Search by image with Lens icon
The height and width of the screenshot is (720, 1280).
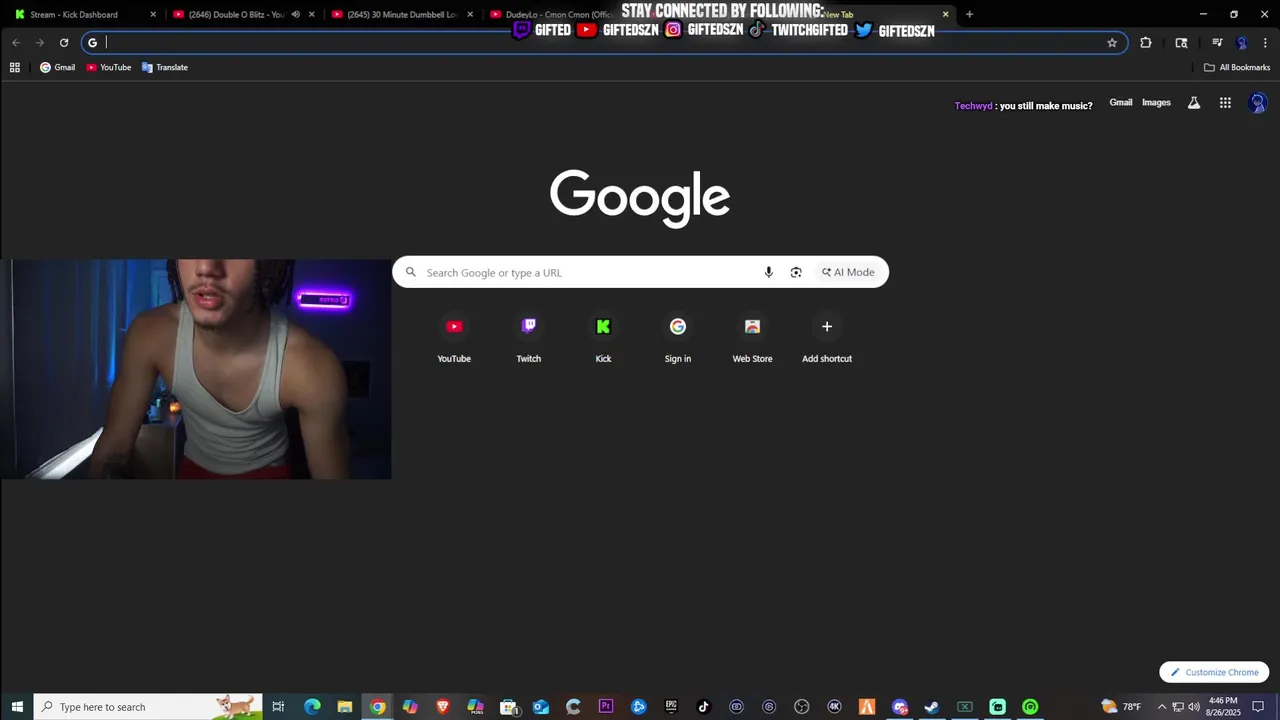(x=796, y=272)
